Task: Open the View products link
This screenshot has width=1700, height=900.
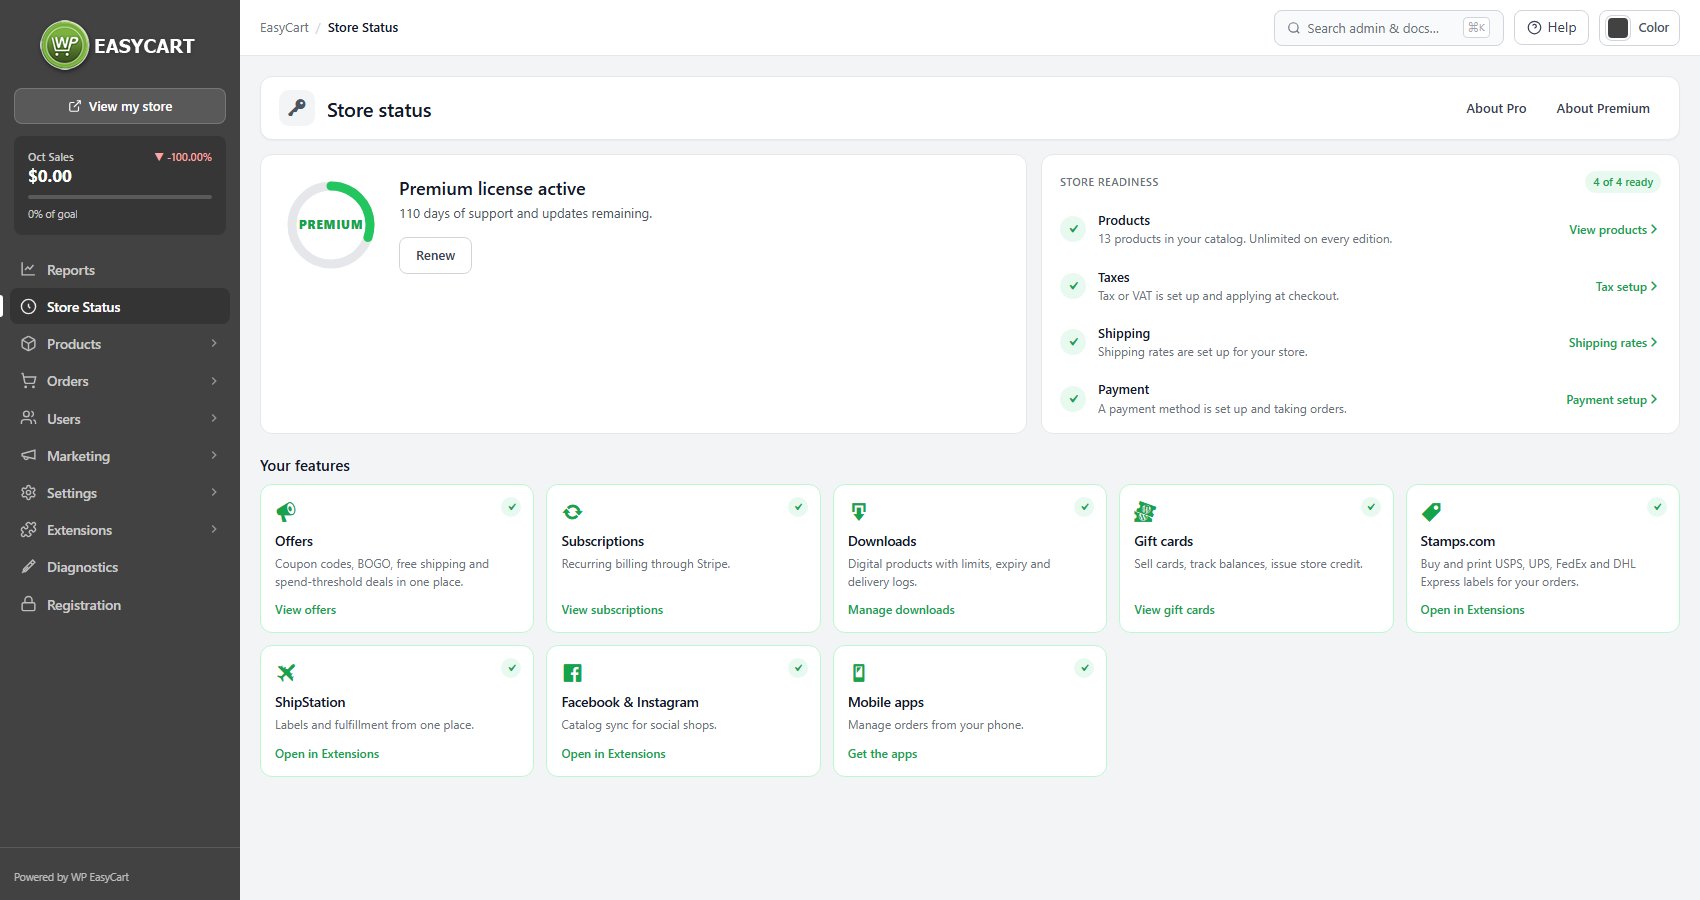Action: coord(1613,229)
